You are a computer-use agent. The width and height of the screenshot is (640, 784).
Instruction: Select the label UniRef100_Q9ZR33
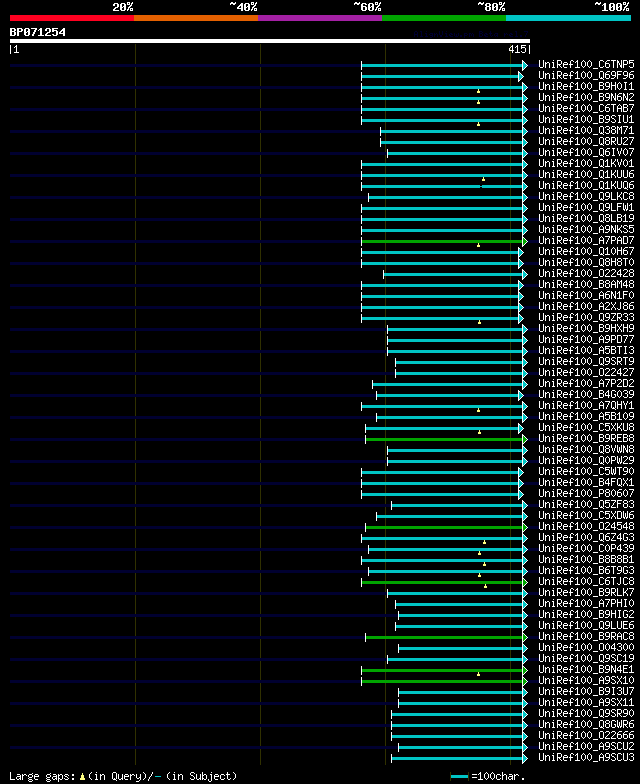pyautogui.click(x=586, y=318)
